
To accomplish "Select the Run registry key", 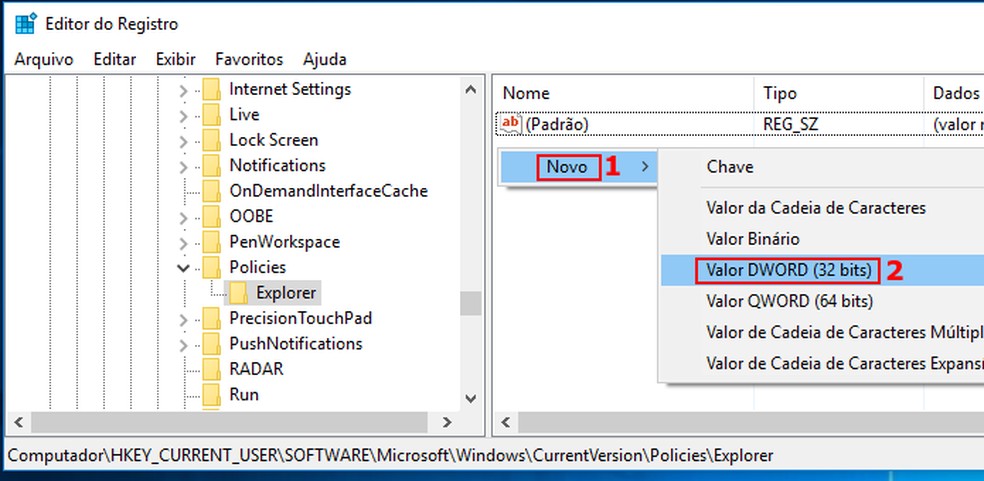I will pos(244,395).
